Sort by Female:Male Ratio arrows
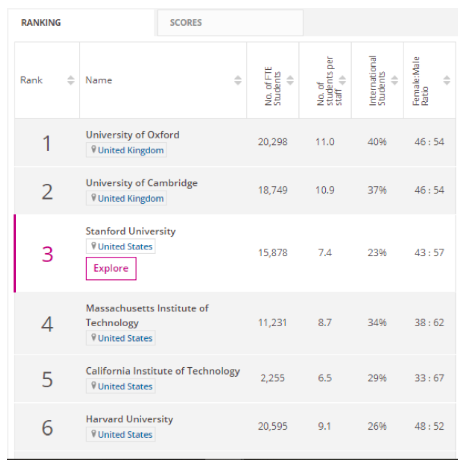The width and height of the screenshot is (463, 468). (x=447, y=80)
